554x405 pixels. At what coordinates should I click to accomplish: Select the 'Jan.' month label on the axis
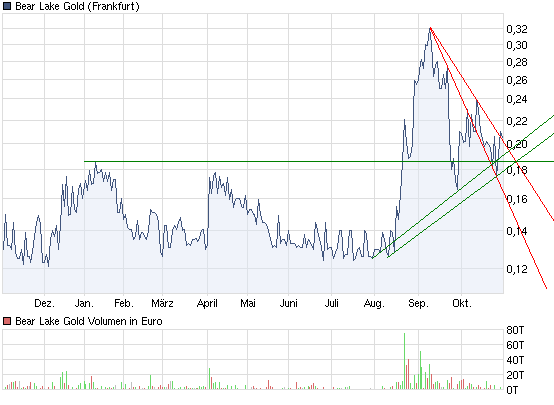(x=84, y=303)
